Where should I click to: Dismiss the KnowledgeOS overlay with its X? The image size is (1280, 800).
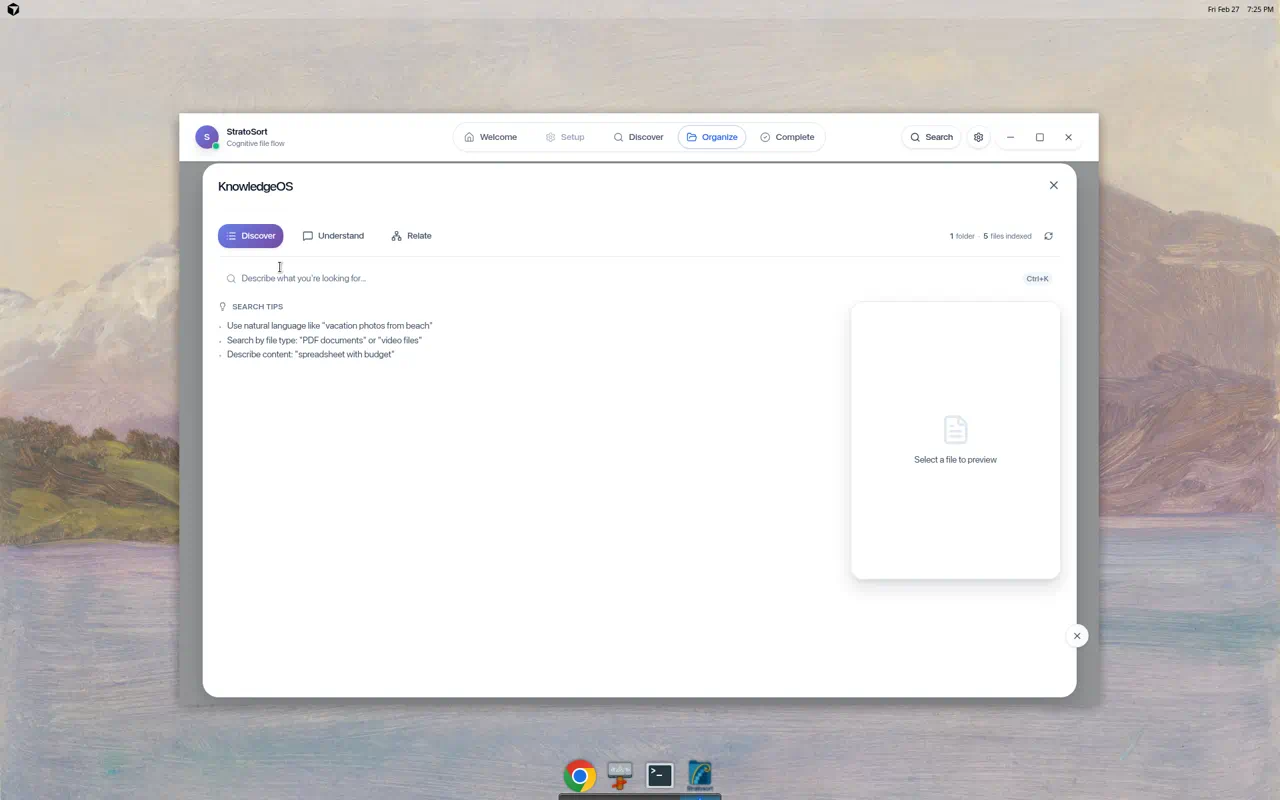pos(1053,185)
